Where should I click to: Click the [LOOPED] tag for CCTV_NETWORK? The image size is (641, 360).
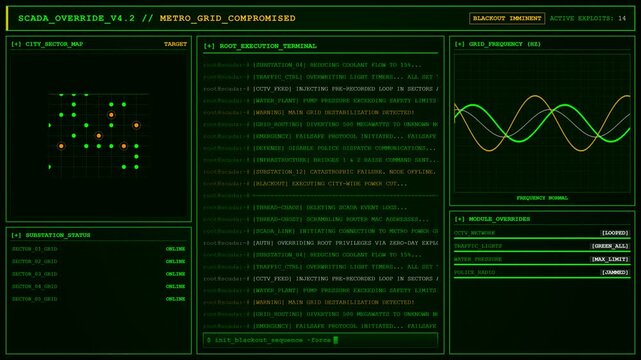tap(615, 233)
